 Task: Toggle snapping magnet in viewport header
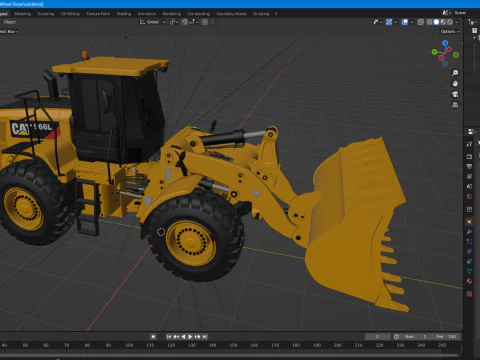point(185,22)
